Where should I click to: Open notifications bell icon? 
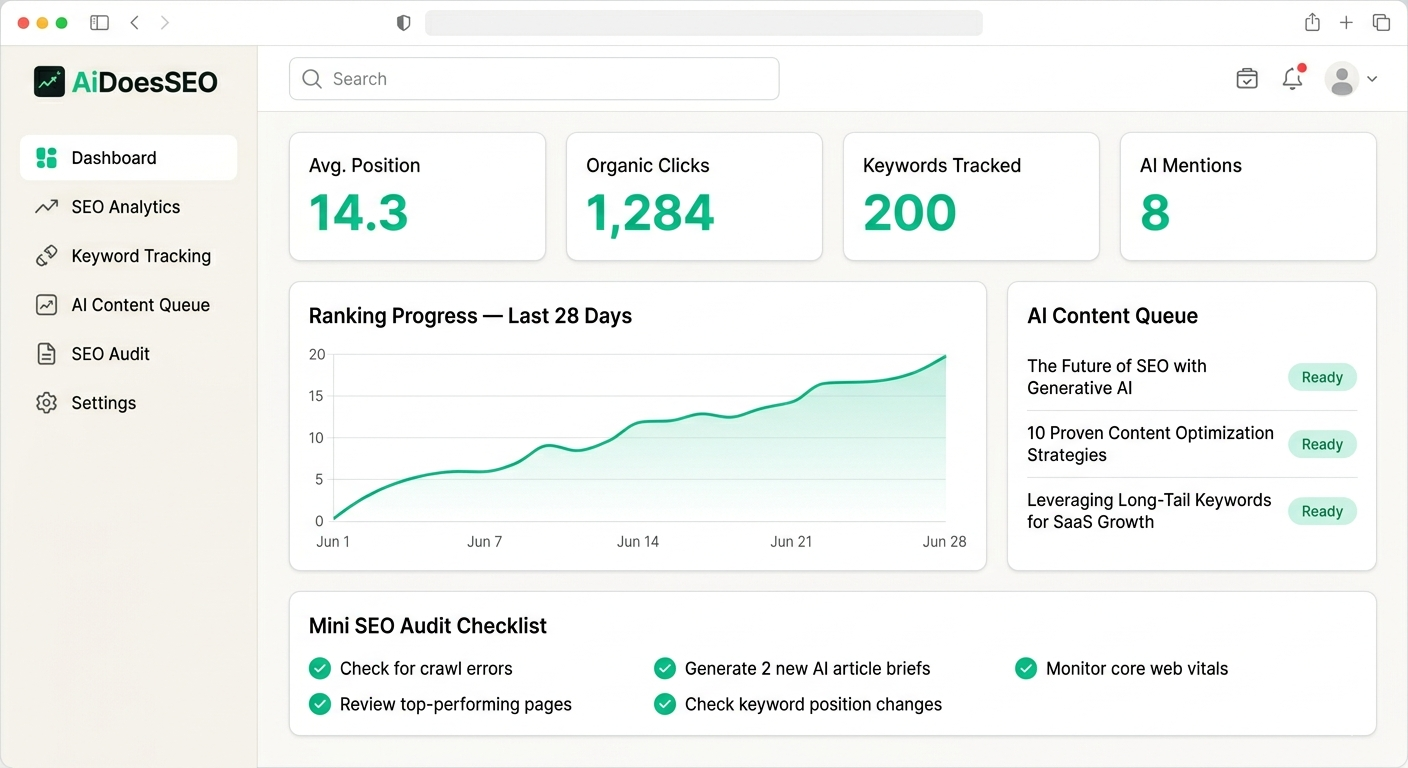click(x=1293, y=78)
